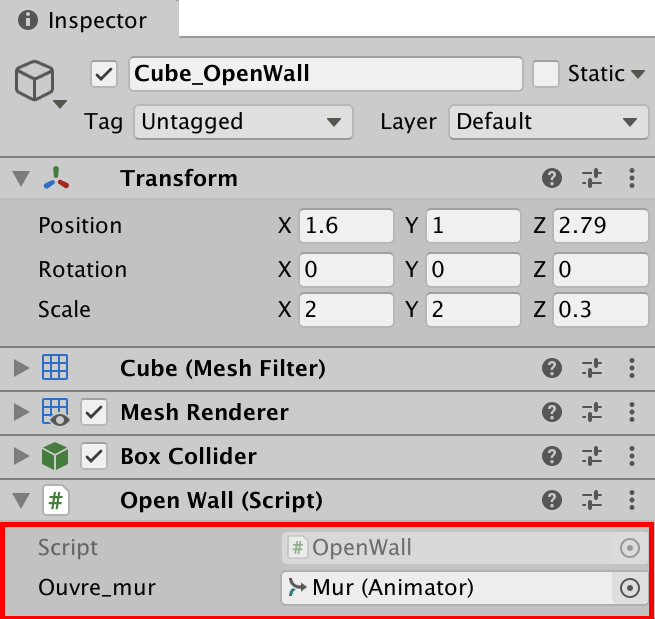Image resolution: width=655 pixels, height=619 pixels.
Task: Collapse the Transform component foldout
Action: coord(21,179)
